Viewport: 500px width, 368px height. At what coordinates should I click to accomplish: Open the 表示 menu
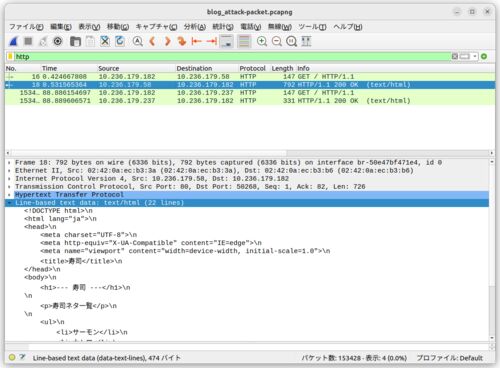pos(89,27)
